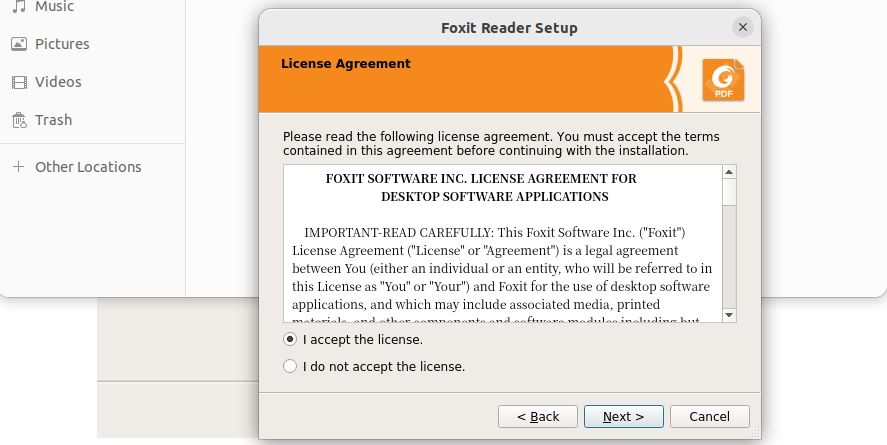
Task: Click the Music note icon in sidebar
Action: 18,7
